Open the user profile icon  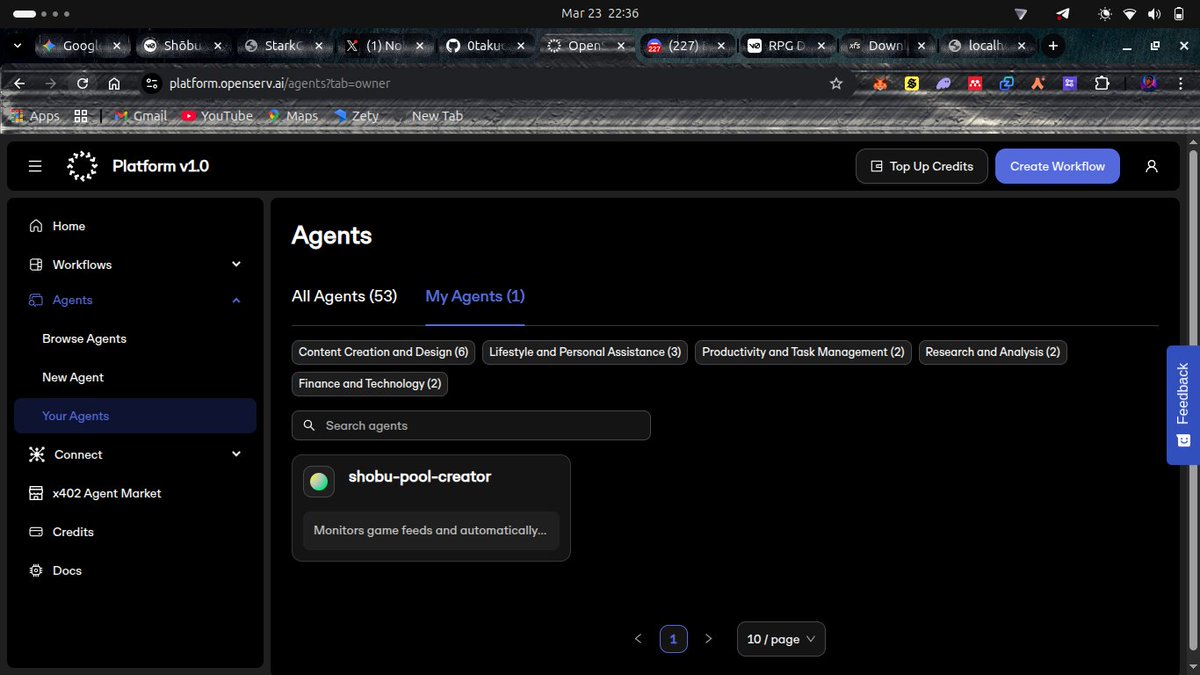coord(1151,166)
